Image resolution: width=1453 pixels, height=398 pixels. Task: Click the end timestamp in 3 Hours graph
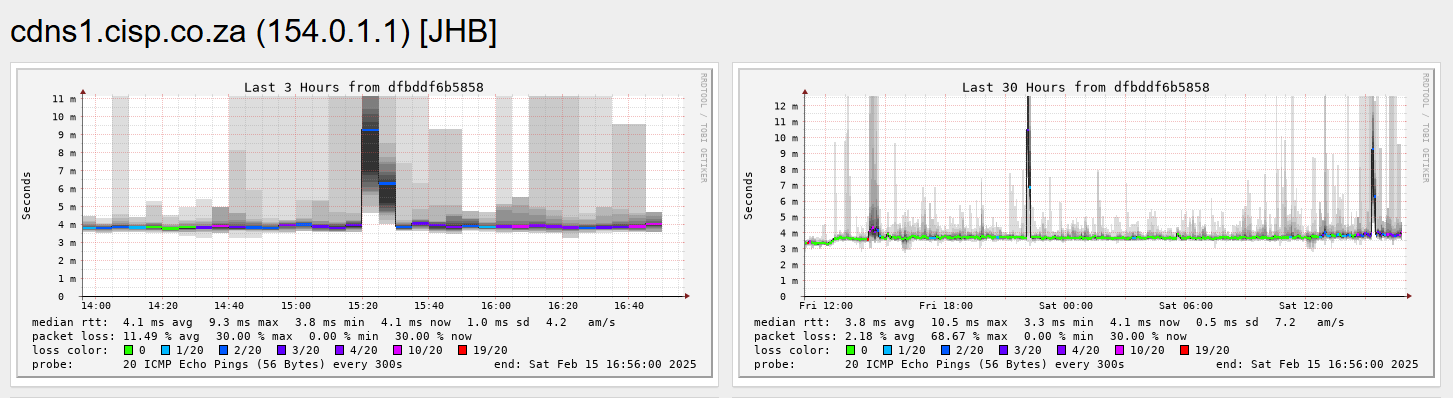coord(595,364)
